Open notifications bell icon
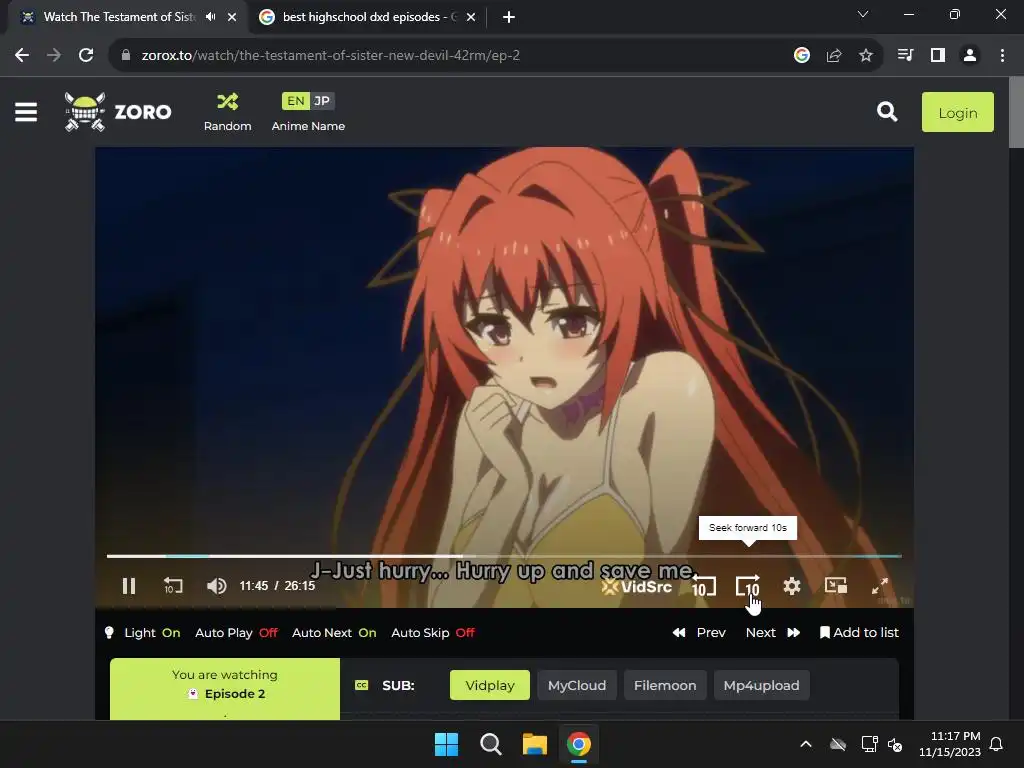The width and height of the screenshot is (1024, 768). pos(997,744)
